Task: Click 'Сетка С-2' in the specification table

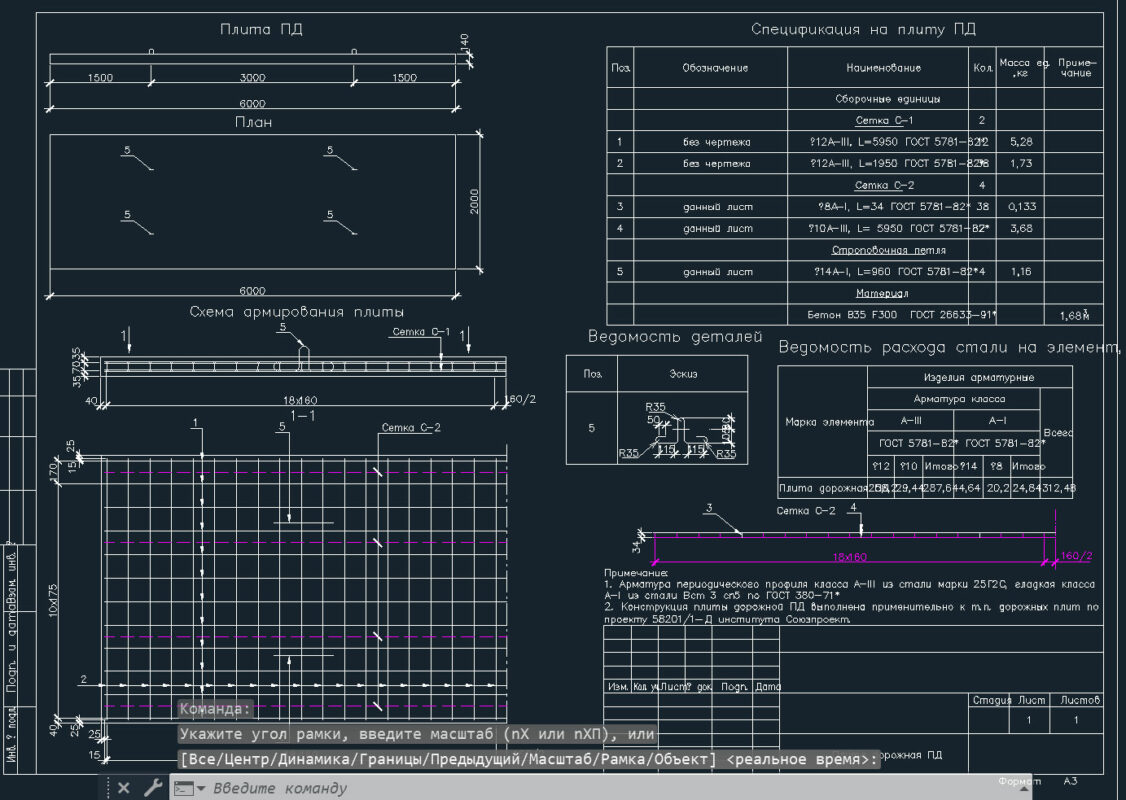Action: coord(884,185)
